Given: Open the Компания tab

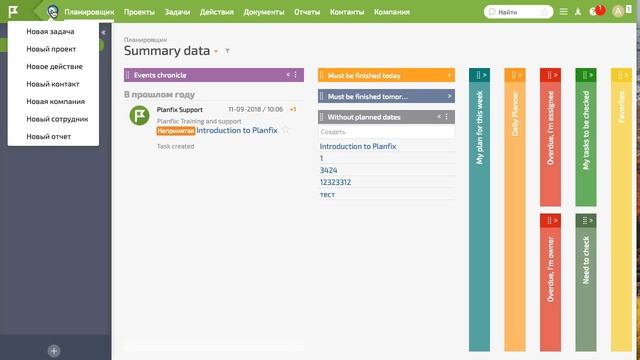Looking at the screenshot, I should tap(392, 12).
